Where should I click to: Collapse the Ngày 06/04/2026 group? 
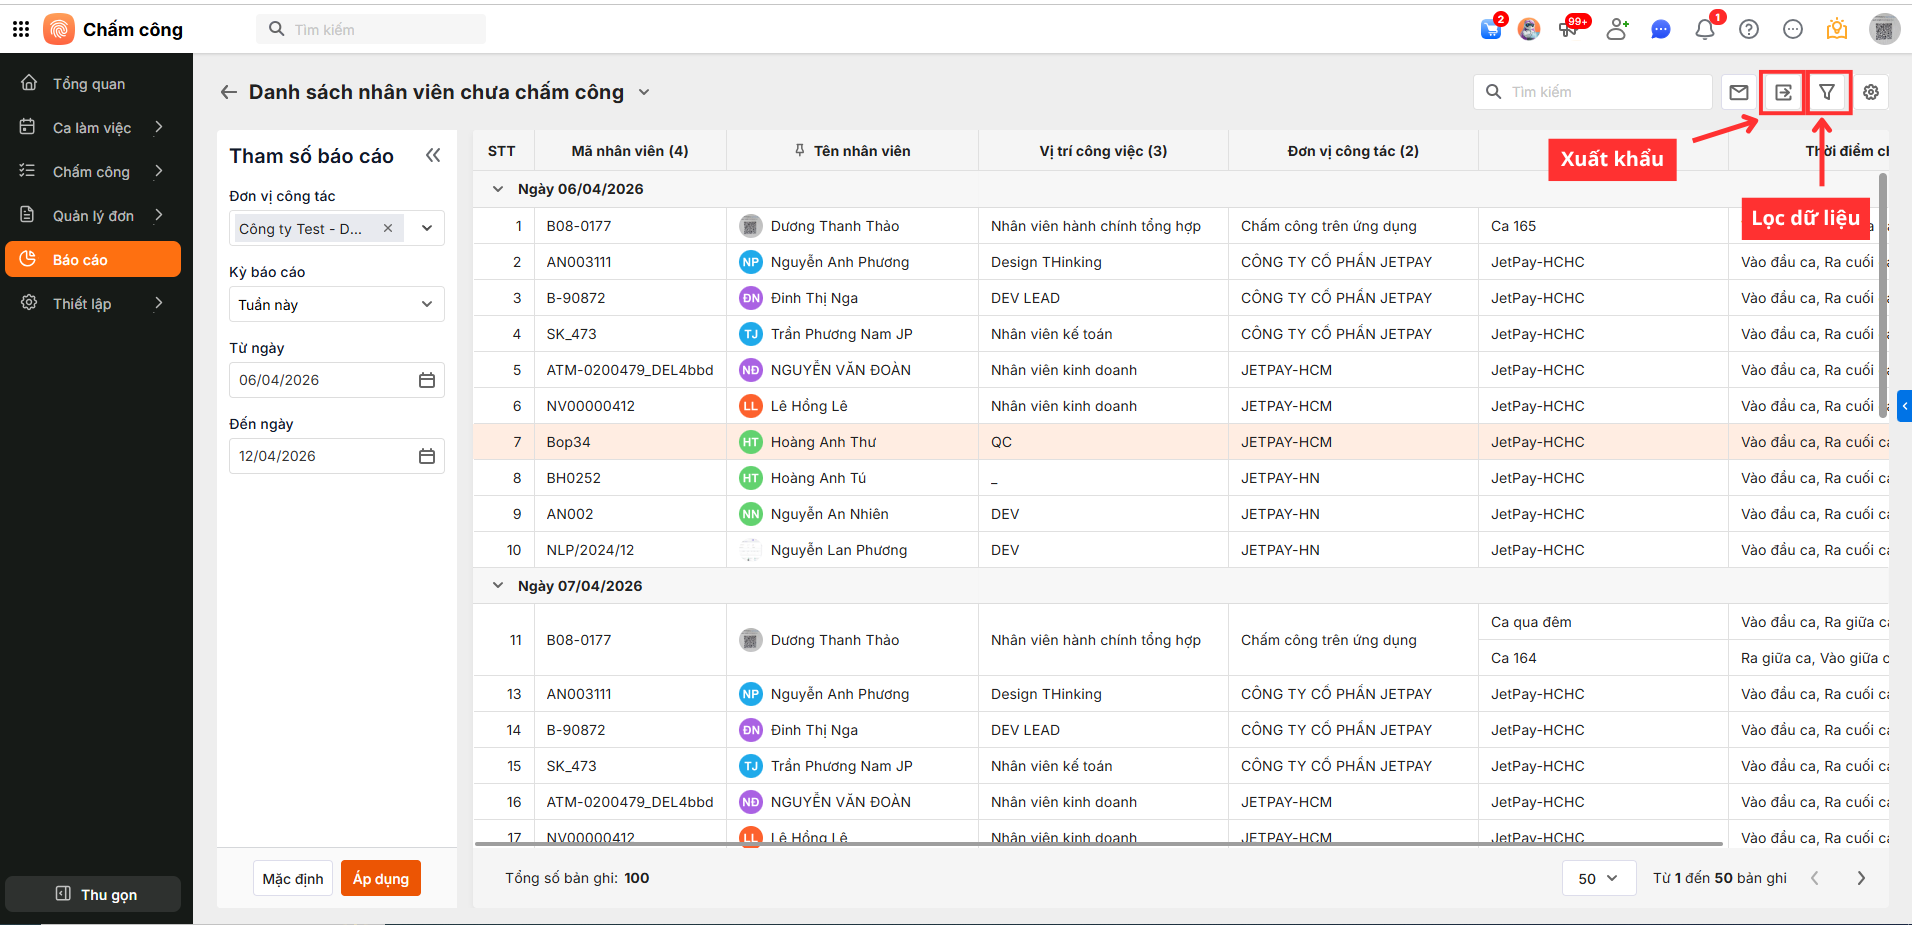click(498, 188)
